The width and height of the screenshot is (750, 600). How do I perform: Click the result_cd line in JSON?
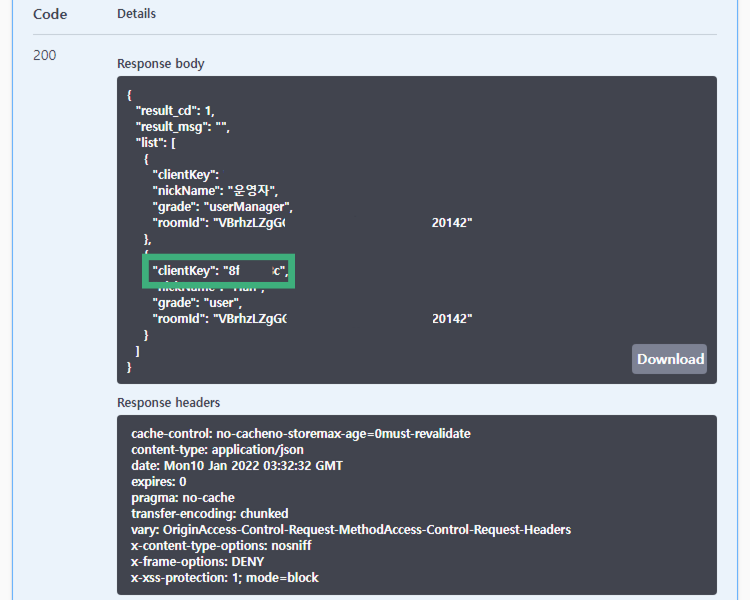[x=174, y=110]
